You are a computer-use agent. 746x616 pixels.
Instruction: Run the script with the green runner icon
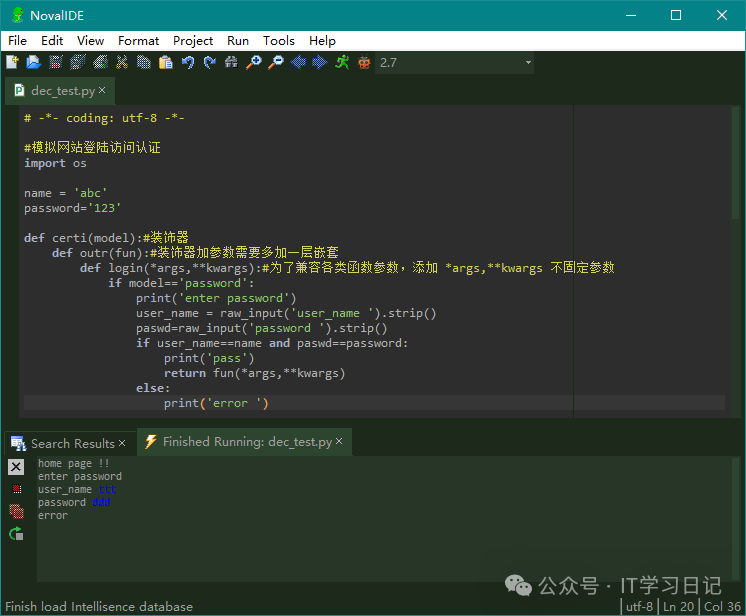pyautogui.click(x=342, y=62)
